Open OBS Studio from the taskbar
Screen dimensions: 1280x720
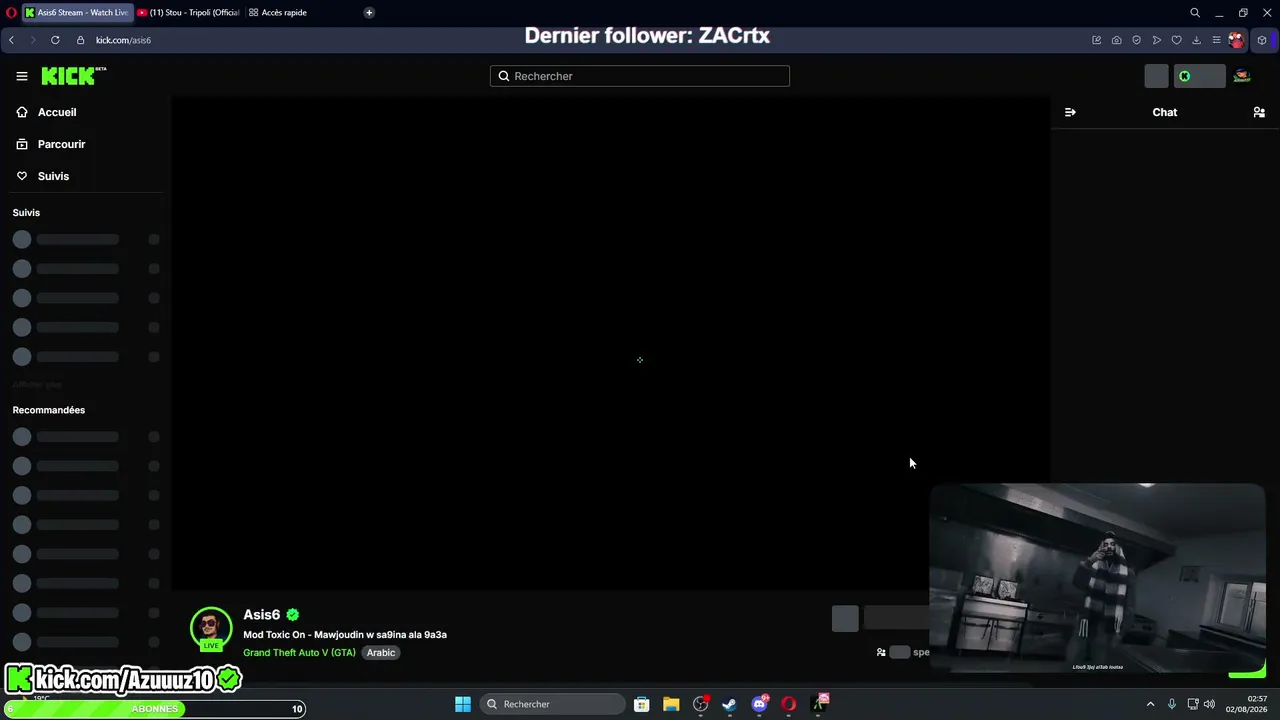pyautogui.click(x=700, y=704)
